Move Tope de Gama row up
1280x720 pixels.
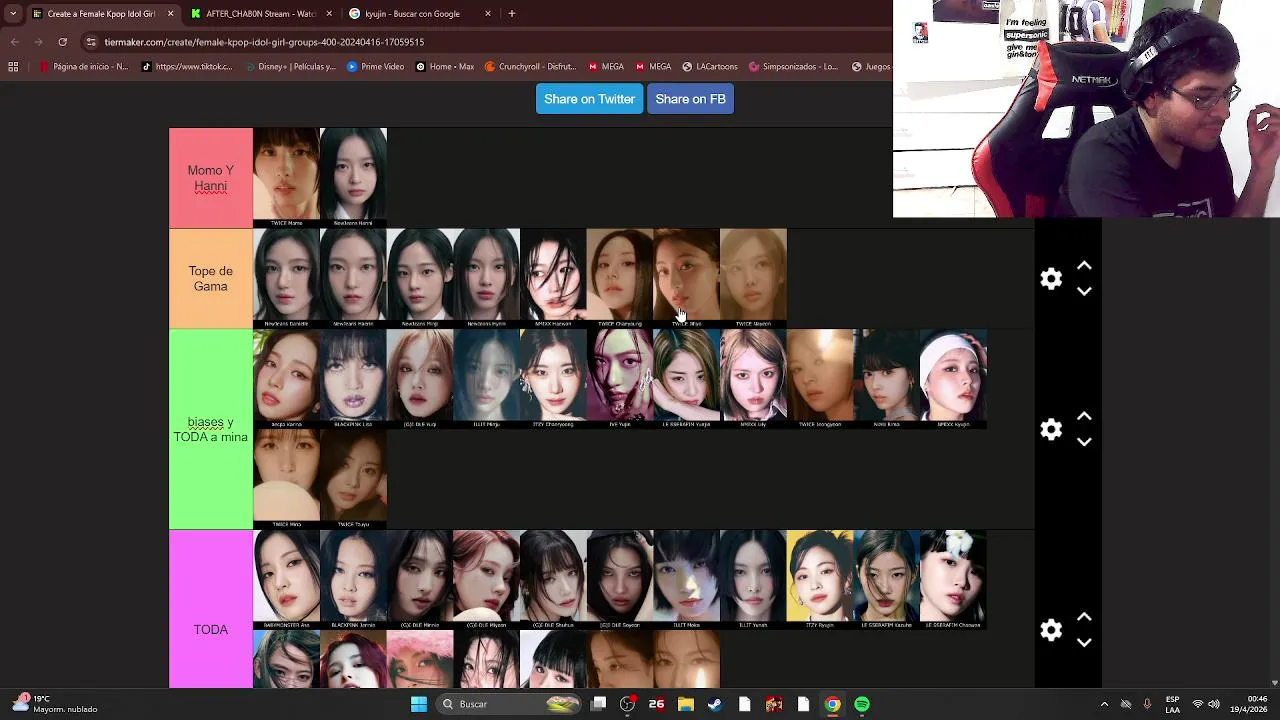pos(1084,266)
